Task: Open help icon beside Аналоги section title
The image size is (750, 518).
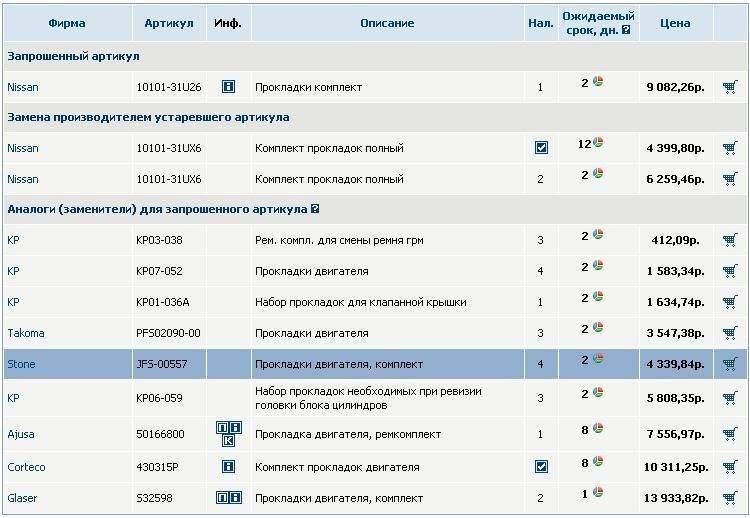Action: [315, 209]
